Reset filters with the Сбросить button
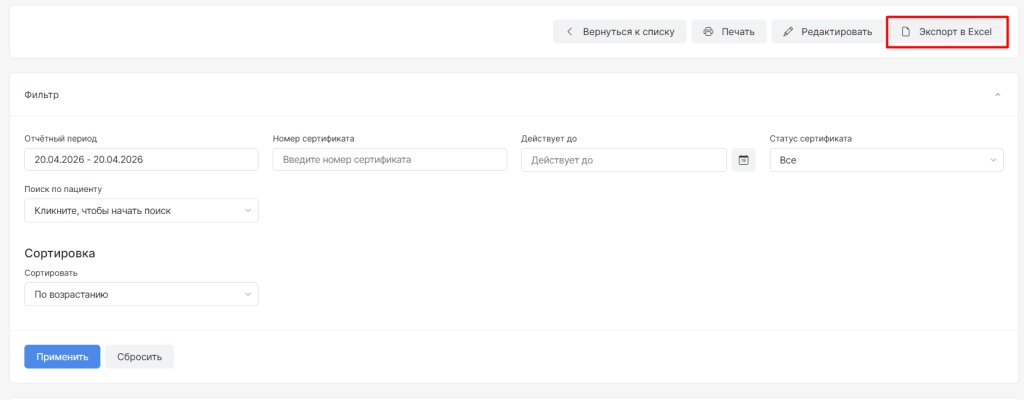Viewport: 1024px width, 400px height. pyautogui.click(x=139, y=356)
